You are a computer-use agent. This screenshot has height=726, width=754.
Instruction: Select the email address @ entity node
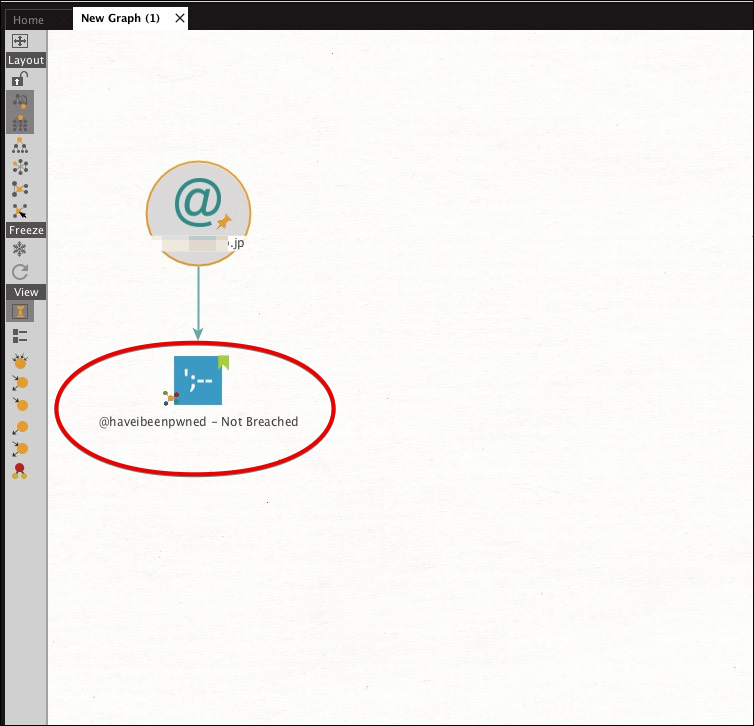(198, 213)
